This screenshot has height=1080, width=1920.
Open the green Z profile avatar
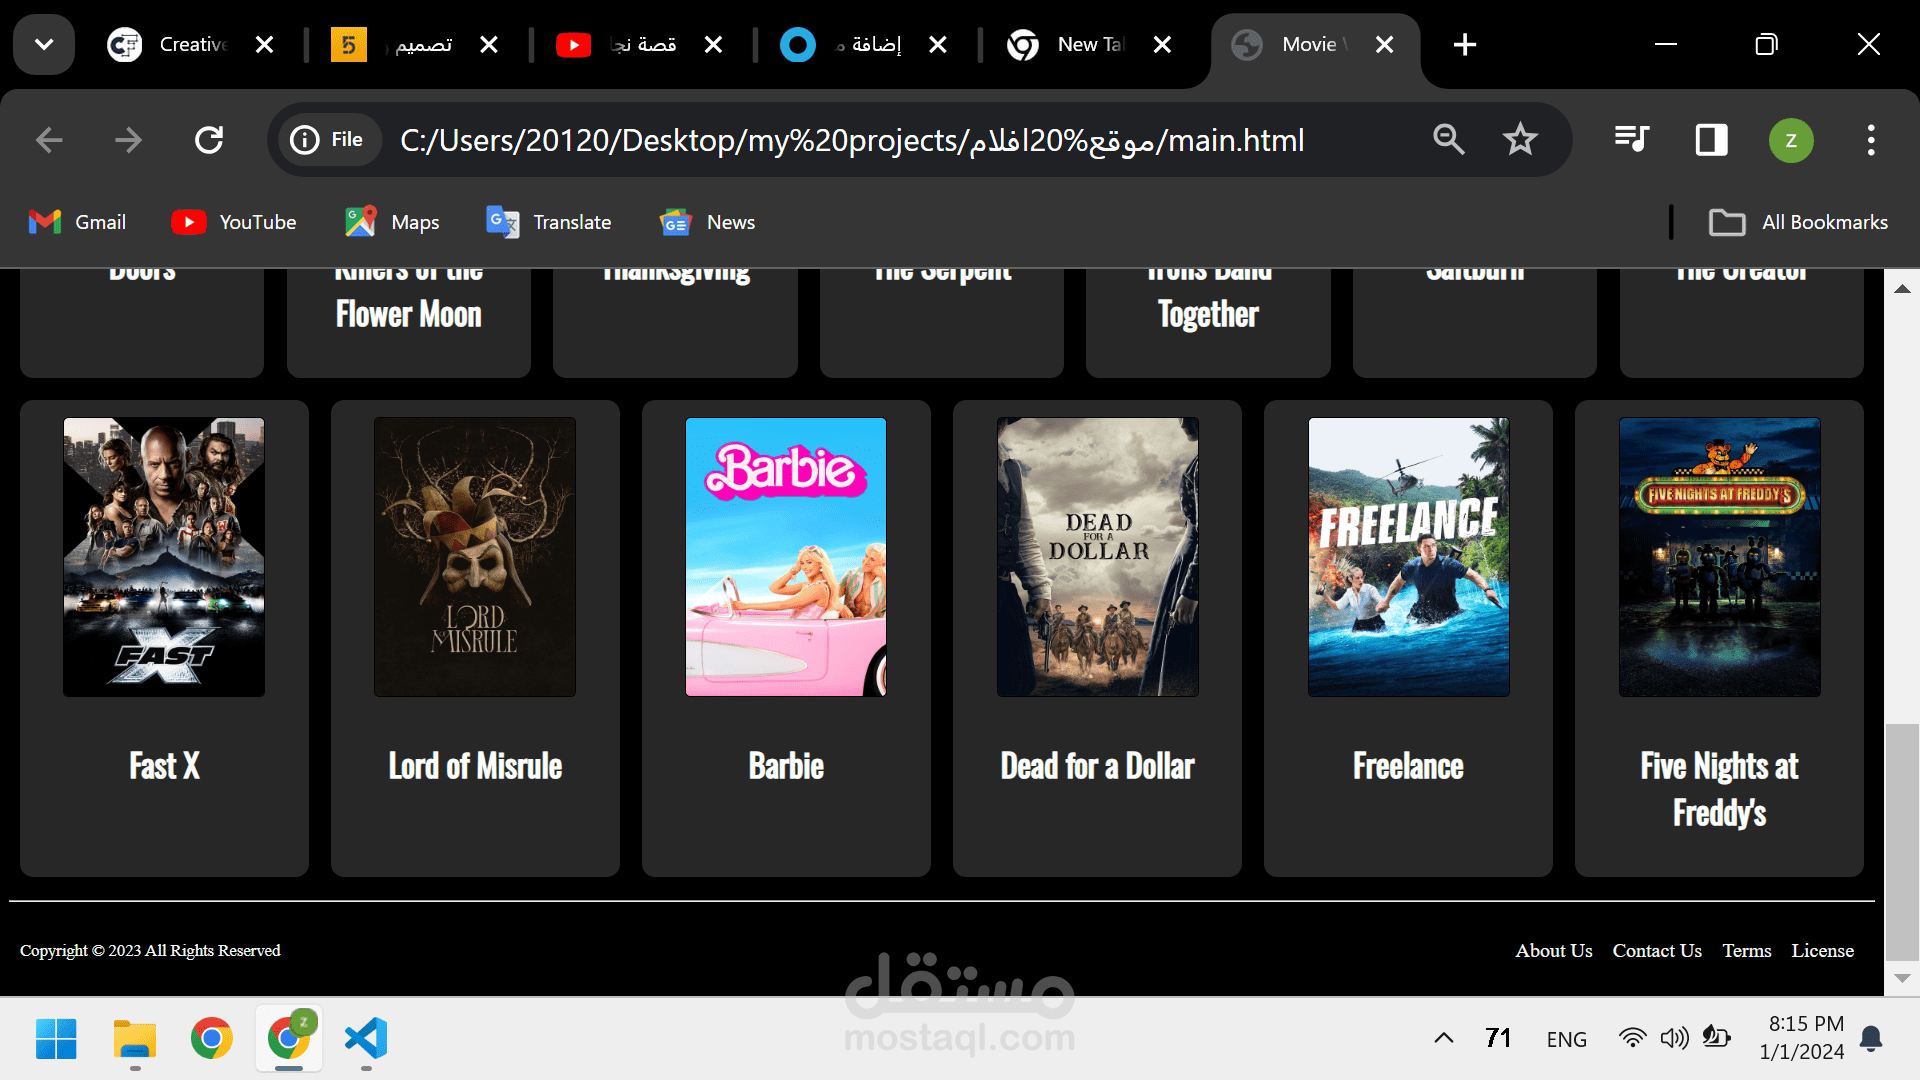(x=1791, y=140)
